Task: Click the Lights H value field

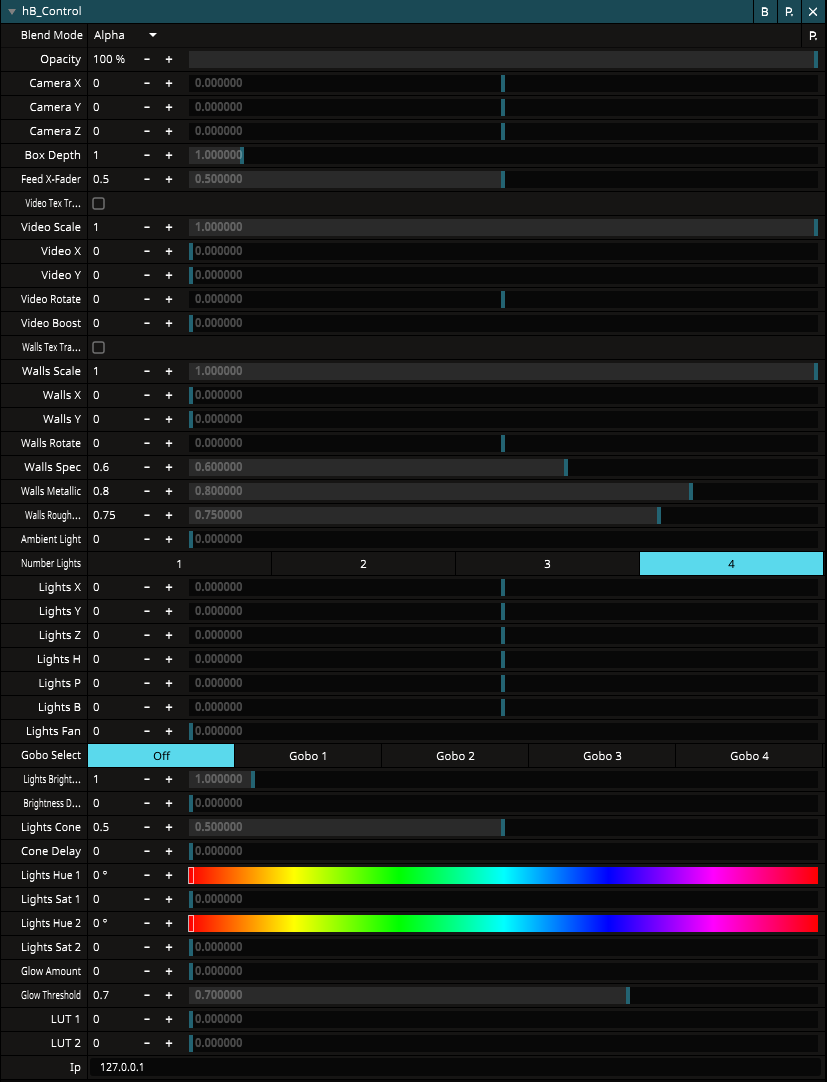Action: pyautogui.click(x=113, y=659)
